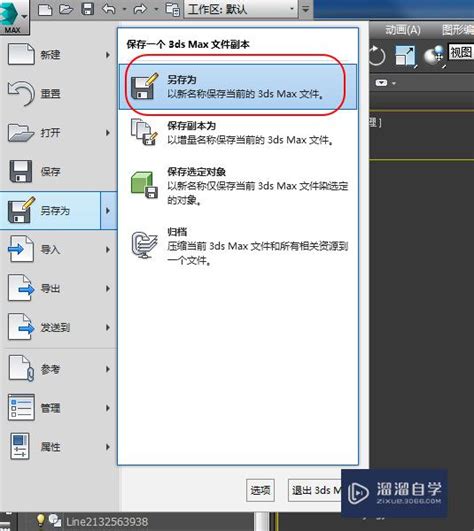Viewport: 474px width, 531px height.
Task: Open the Undo history dropdown arrow
Action: (x=124, y=9)
